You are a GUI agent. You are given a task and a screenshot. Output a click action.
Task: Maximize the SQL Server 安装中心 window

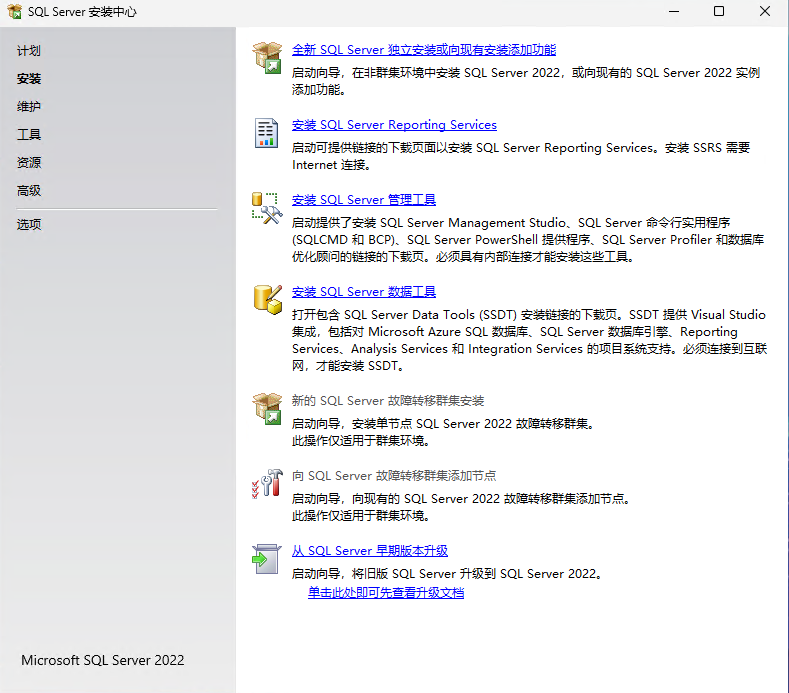719,11
